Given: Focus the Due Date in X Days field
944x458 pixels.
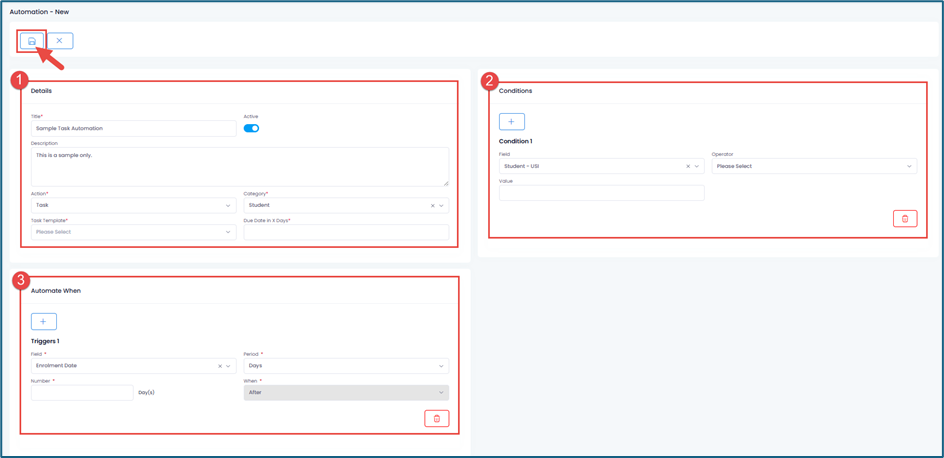Looking at the screenshot, I should pyautogui.click(x=345, y=232).
